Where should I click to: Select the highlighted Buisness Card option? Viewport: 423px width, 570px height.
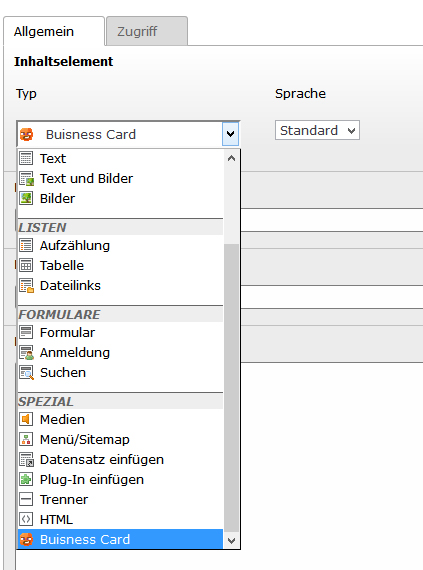coord(120,539)
